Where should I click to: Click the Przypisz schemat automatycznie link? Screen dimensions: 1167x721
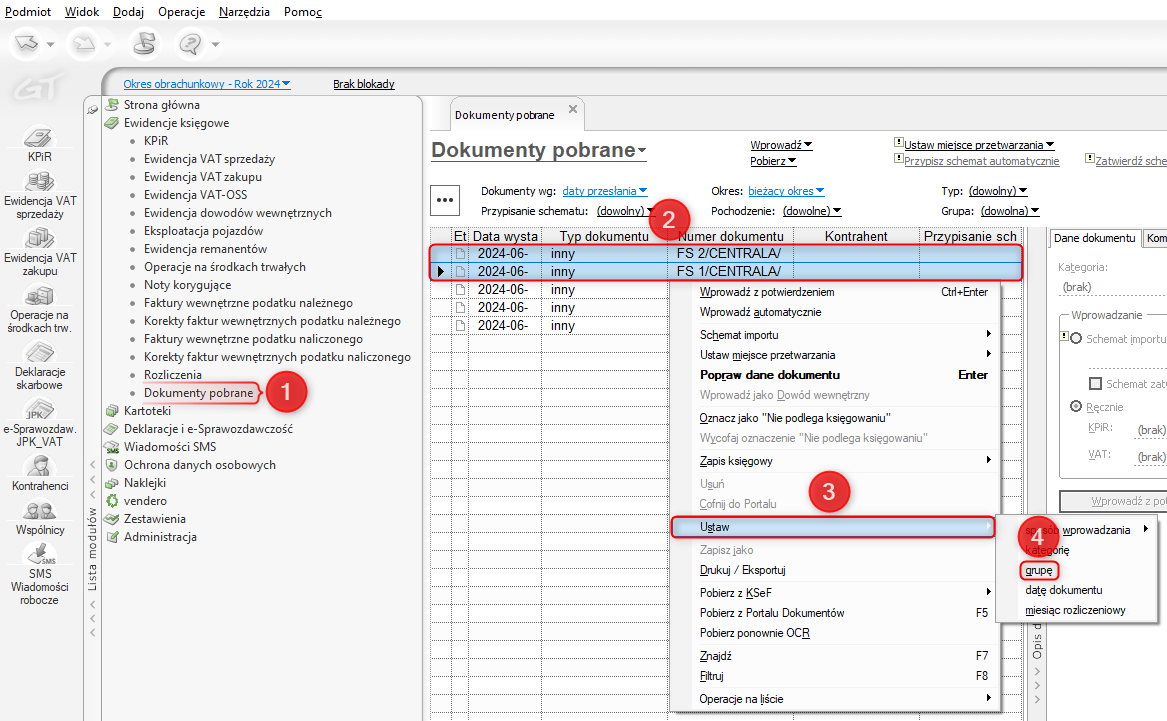981,161
